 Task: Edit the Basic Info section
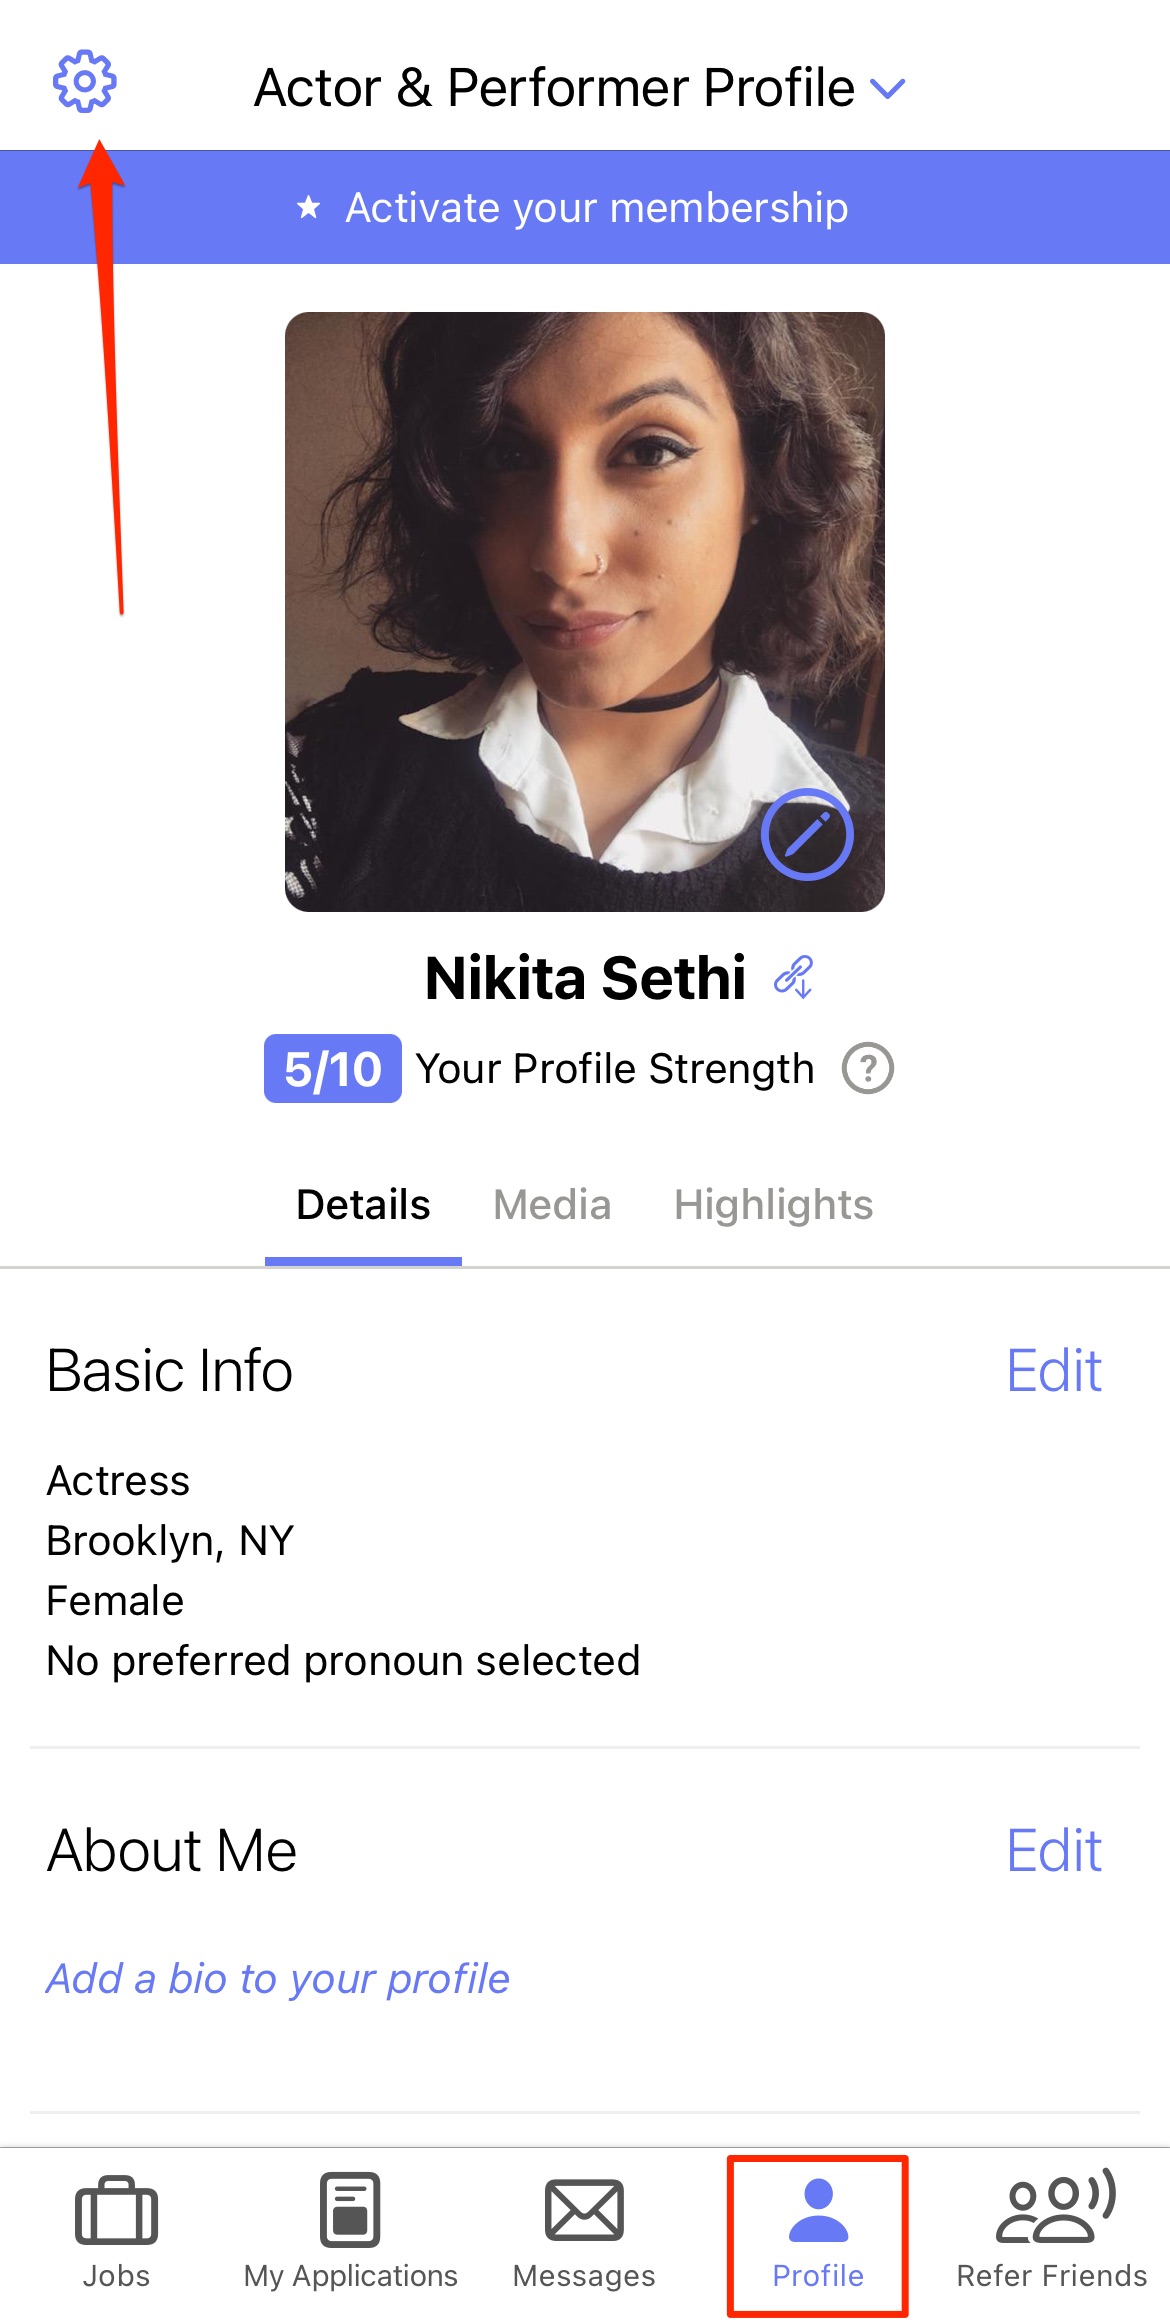(1054, 1370)
